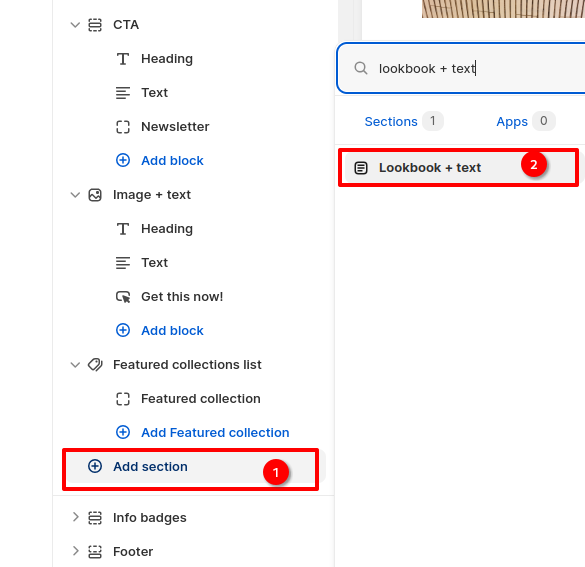Image resolution: width=585 pixels, height=567 pixels.
Task: Click the Featured collections list tag icon
Action: [x=95, y=365]
